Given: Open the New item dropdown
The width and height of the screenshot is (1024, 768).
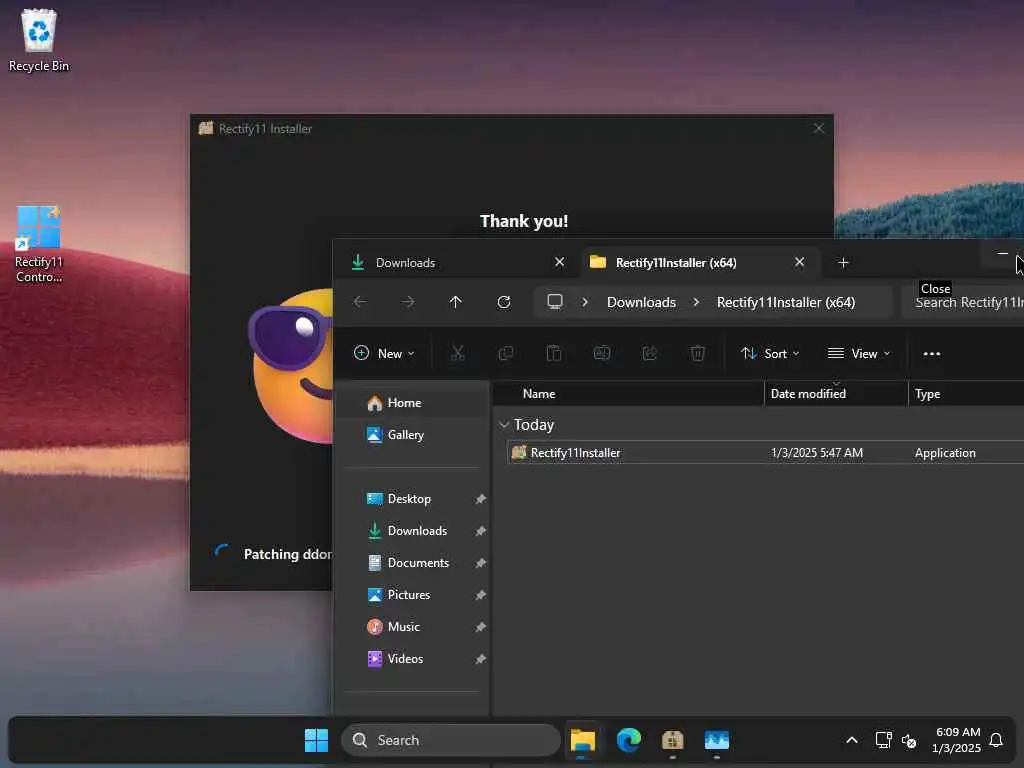Looking at the screenshot, I should (384, 353).
